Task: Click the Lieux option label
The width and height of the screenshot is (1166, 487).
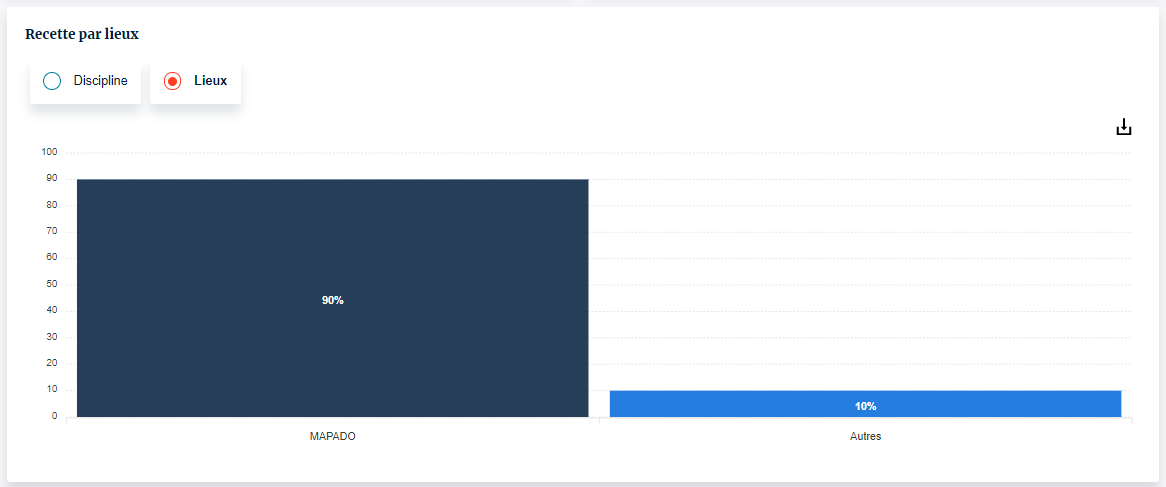Action: (x=210, y=81)
